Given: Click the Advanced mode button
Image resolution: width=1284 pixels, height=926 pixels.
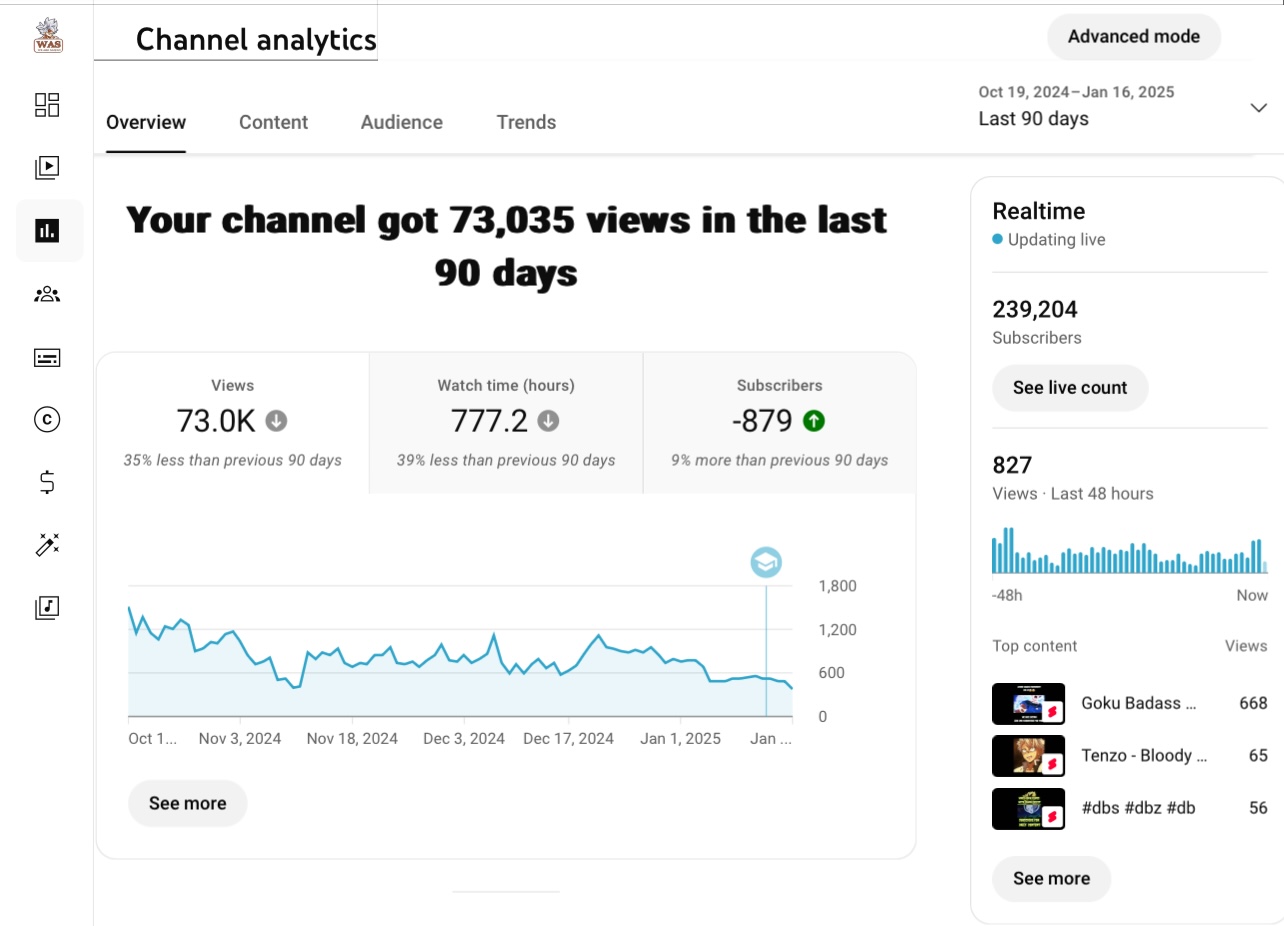Looking at the screenshot, I should (1133, 37).
